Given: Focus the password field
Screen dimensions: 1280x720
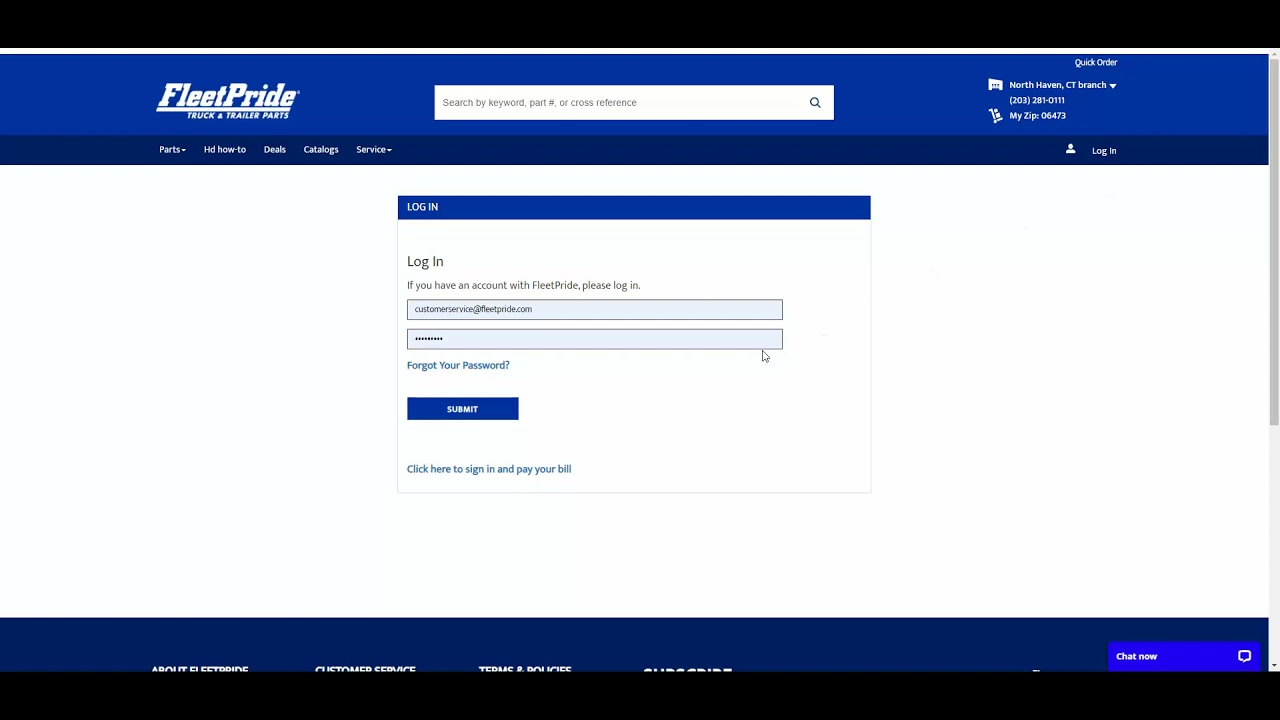Looking at the screenshot, I should click(x=595, y=339).
